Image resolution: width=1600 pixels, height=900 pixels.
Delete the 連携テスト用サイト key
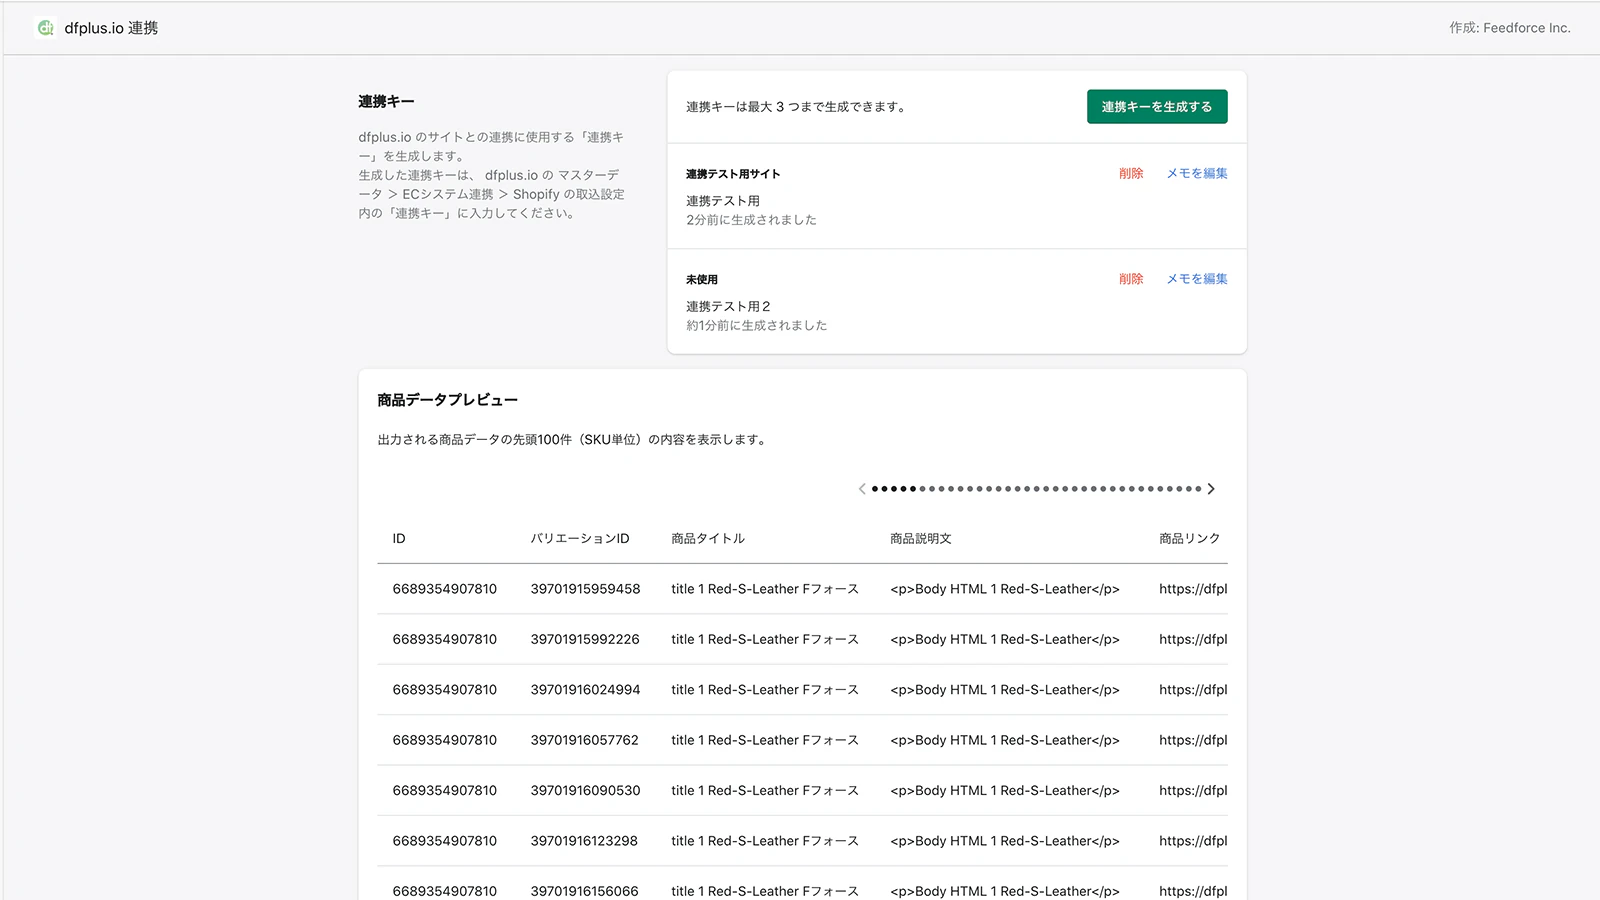point(1131,173)
